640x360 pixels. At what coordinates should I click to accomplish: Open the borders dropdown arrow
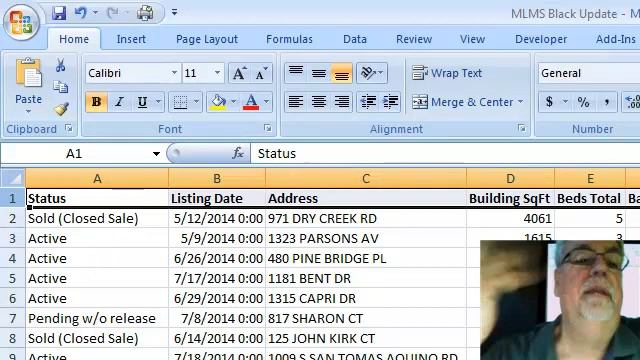click(x=196, y=102)
